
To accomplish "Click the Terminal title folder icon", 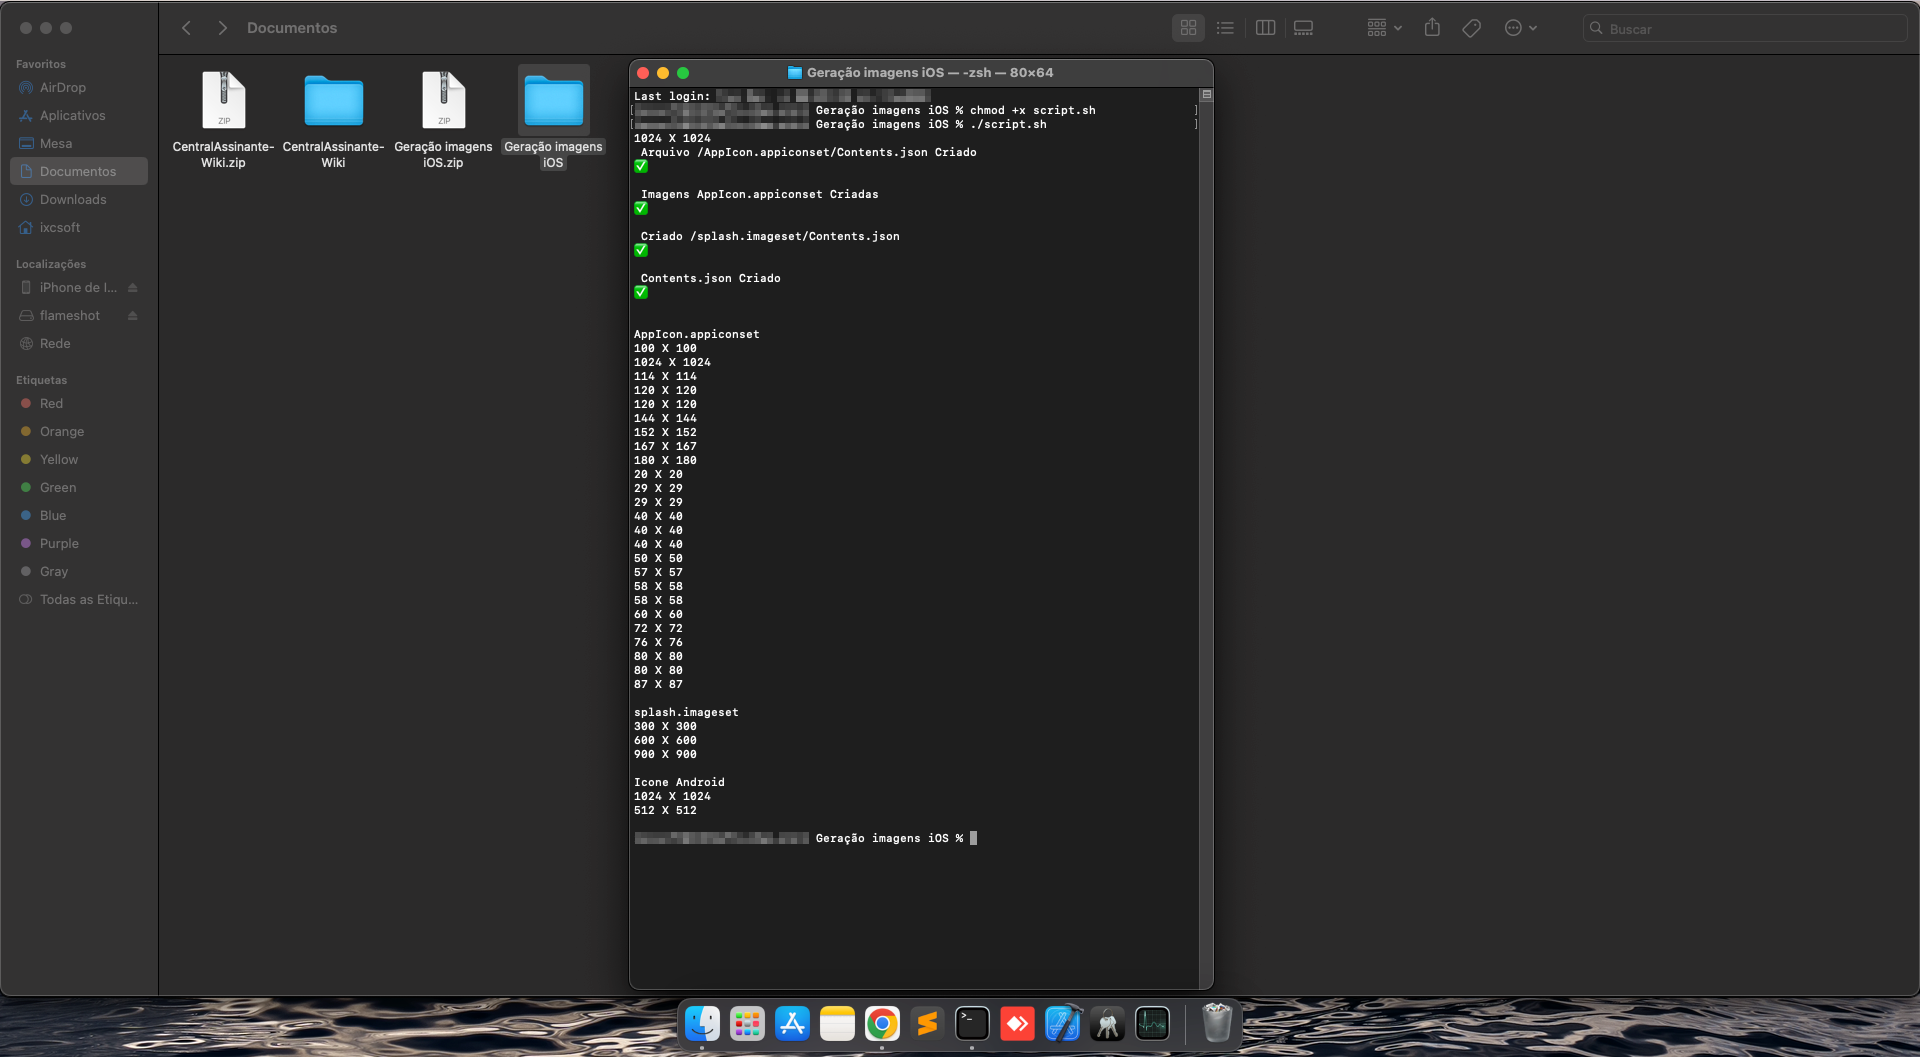I will coord(795,73).
